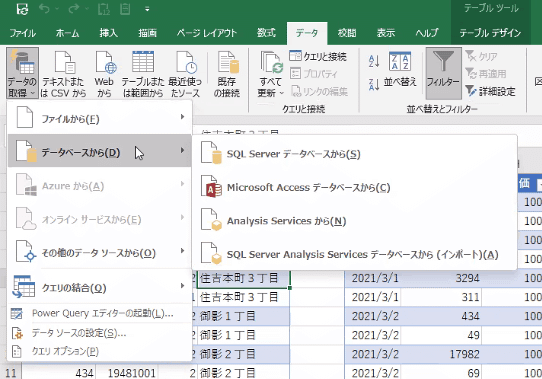This screenshot has height=379, width=542.
Task: Open 詳細設定 advanced filter
Action: (x=490, y=91)
